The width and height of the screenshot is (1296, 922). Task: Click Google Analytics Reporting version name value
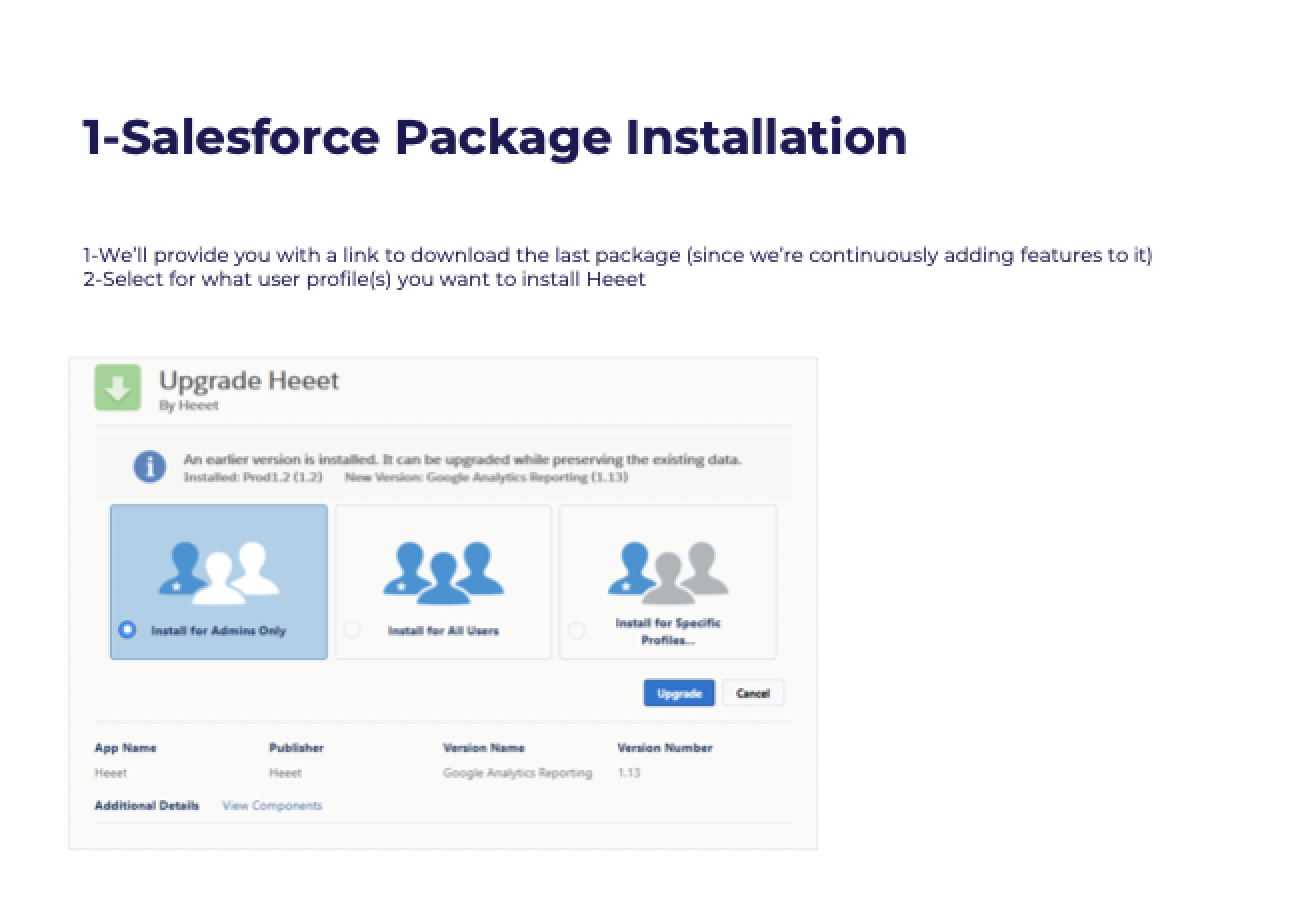pyautogui.click(x=517, y=773)
